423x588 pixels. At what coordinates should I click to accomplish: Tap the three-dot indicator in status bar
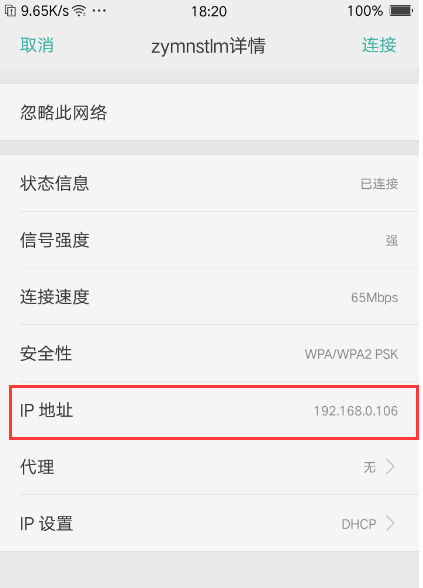click(x=99, y=11)
